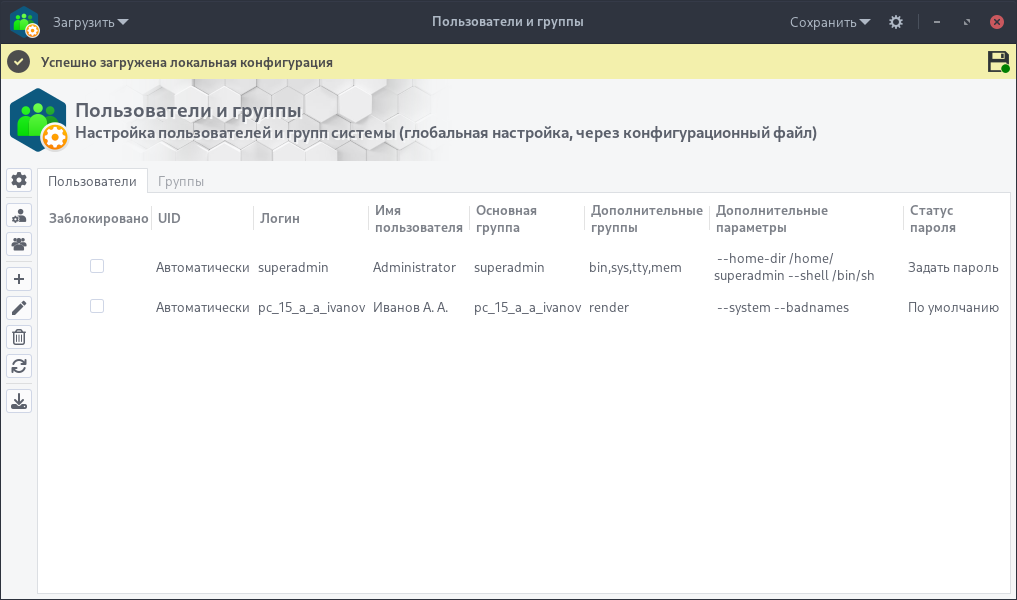
Task: Open application preferences via the titlebar gear
Action: [x=895, y=20]
